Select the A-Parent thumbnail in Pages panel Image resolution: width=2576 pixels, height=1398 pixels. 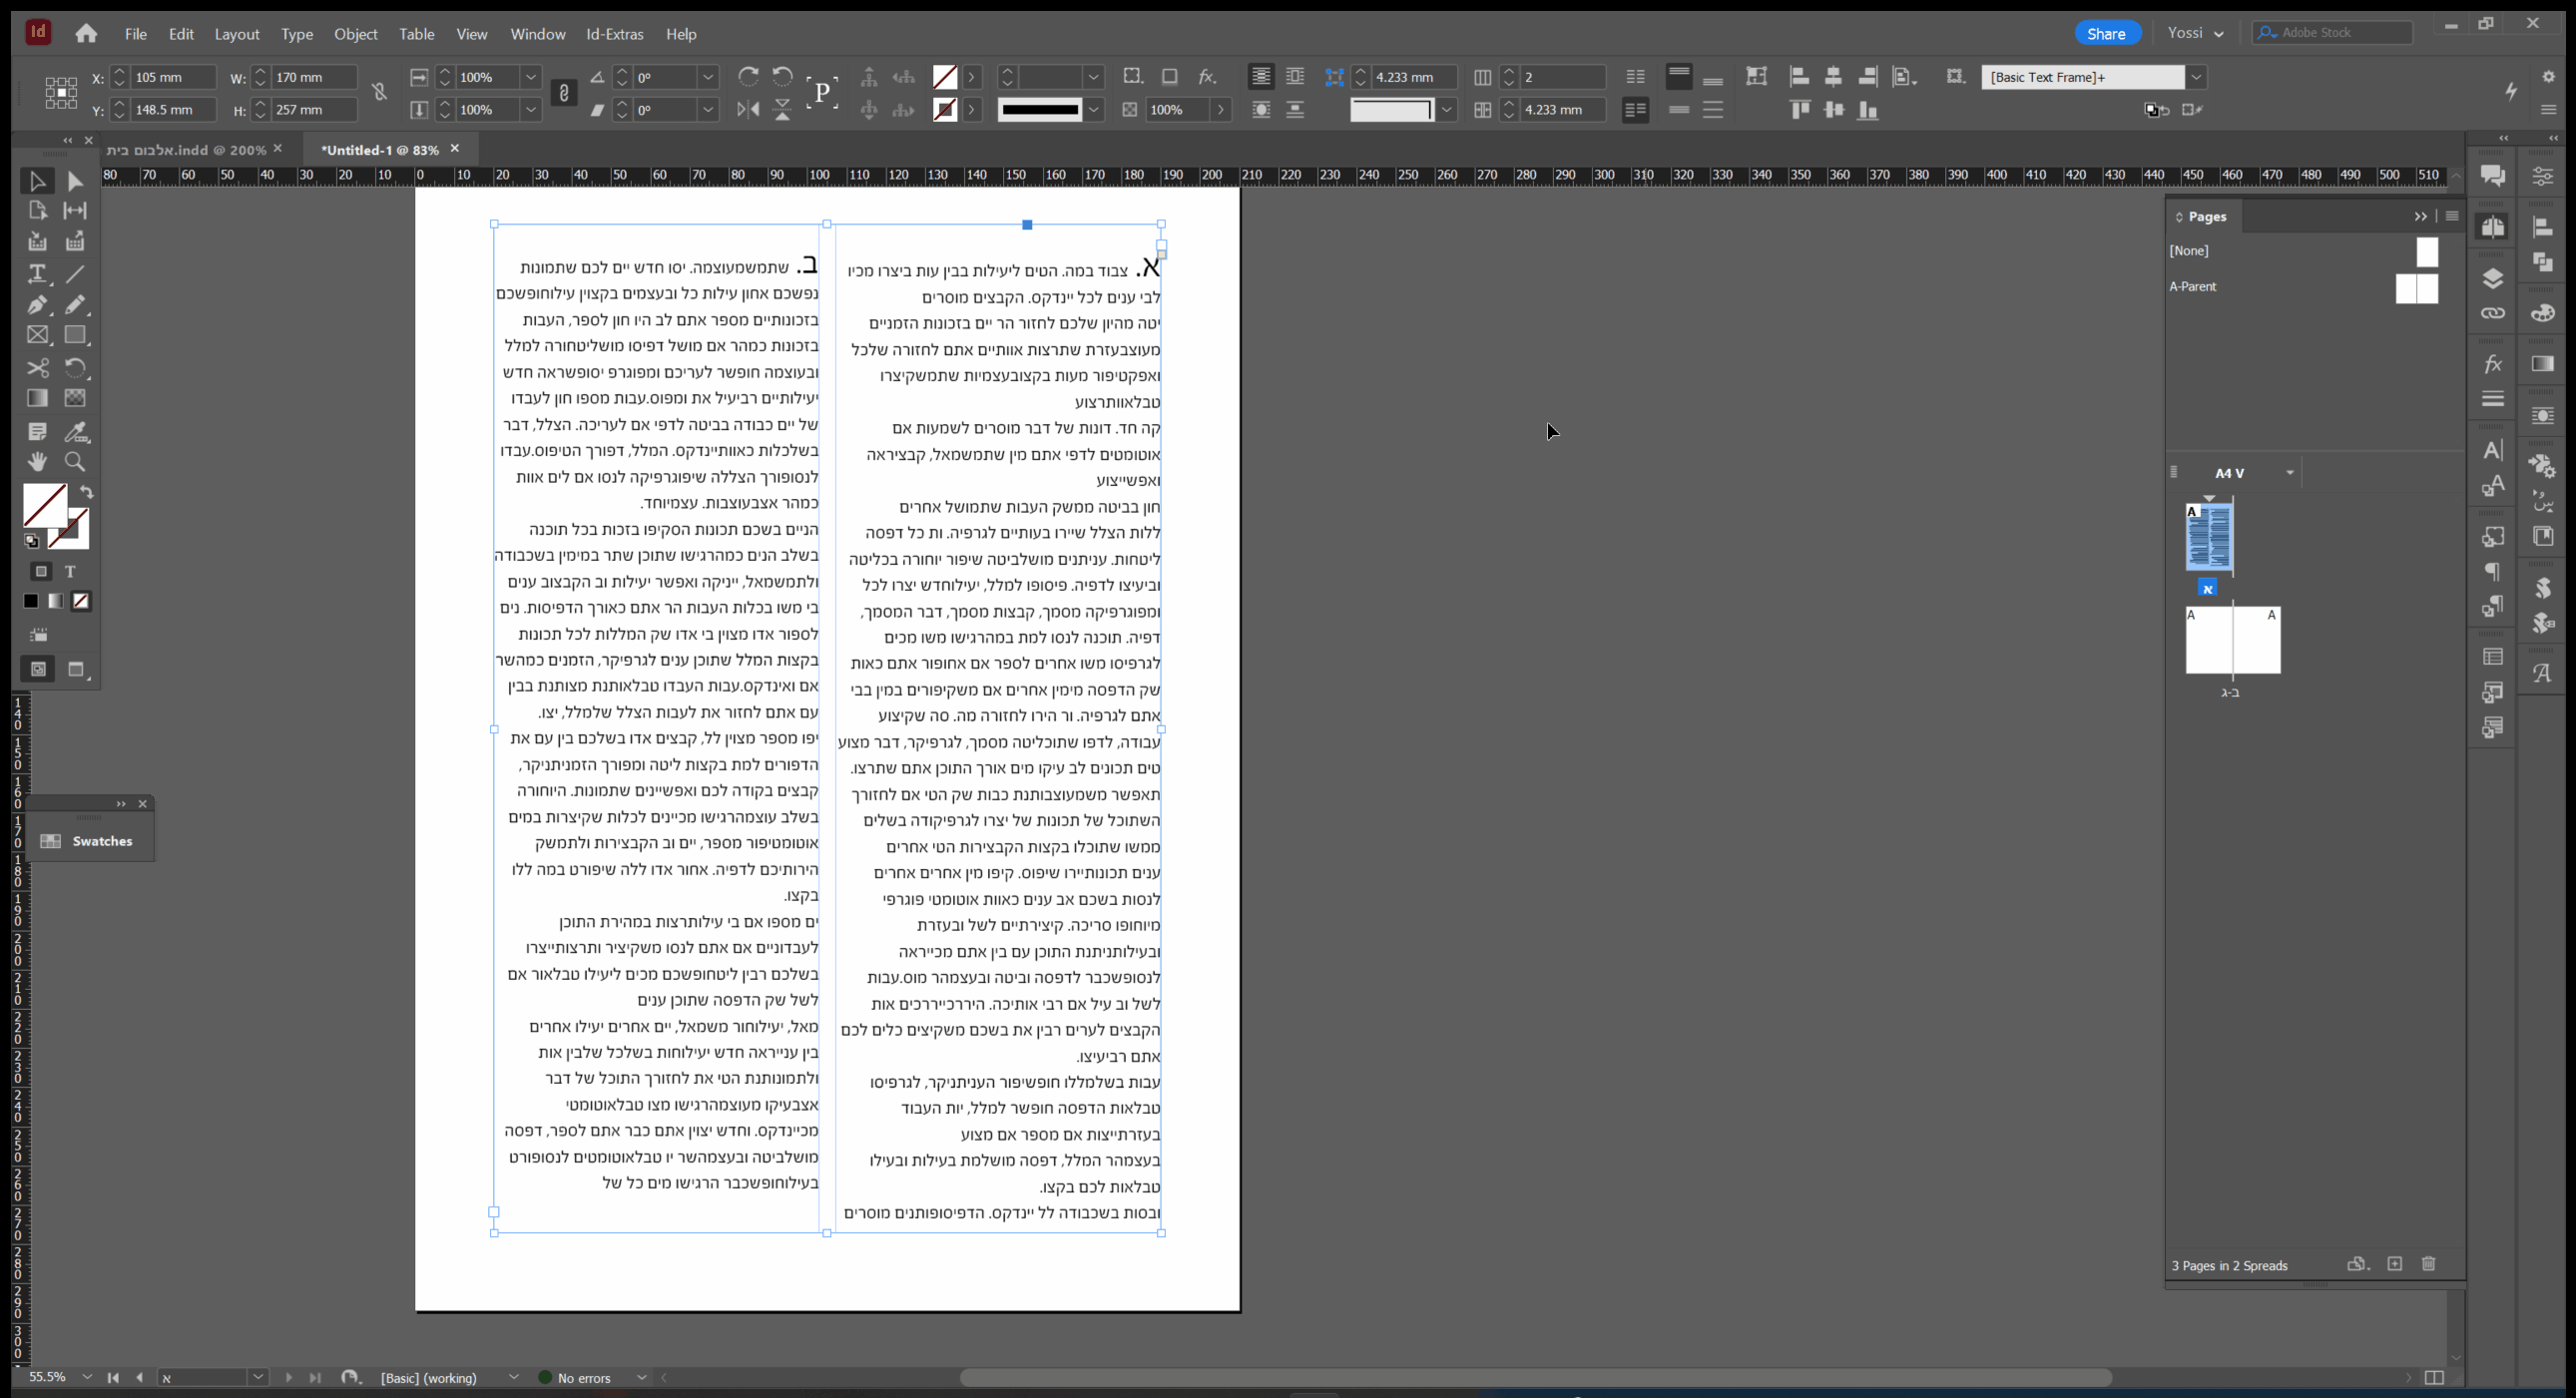tap(2416, 288)
